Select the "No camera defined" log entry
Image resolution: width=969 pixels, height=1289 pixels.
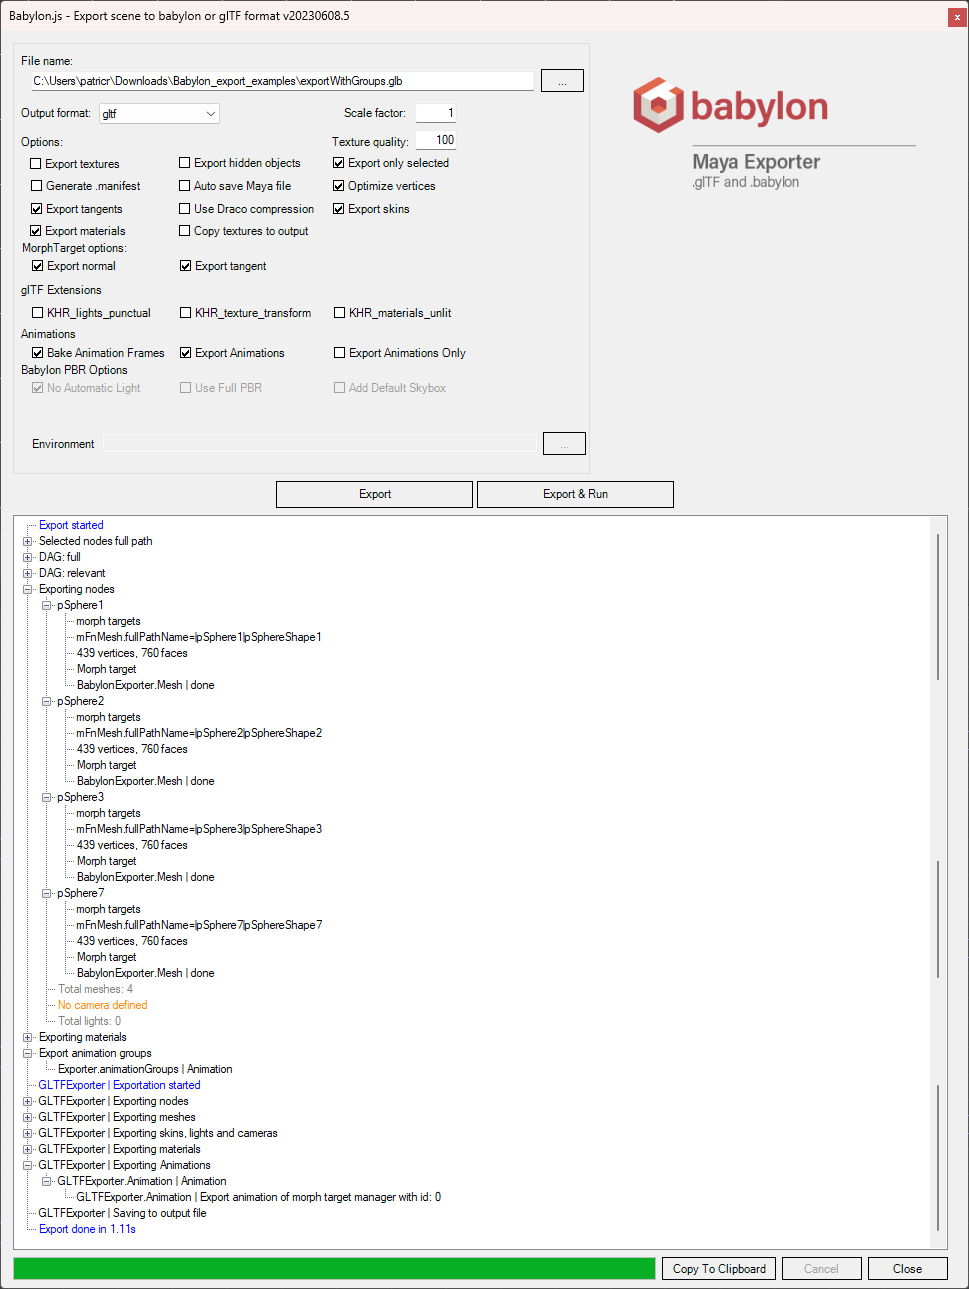click(x=101, y=1004)
